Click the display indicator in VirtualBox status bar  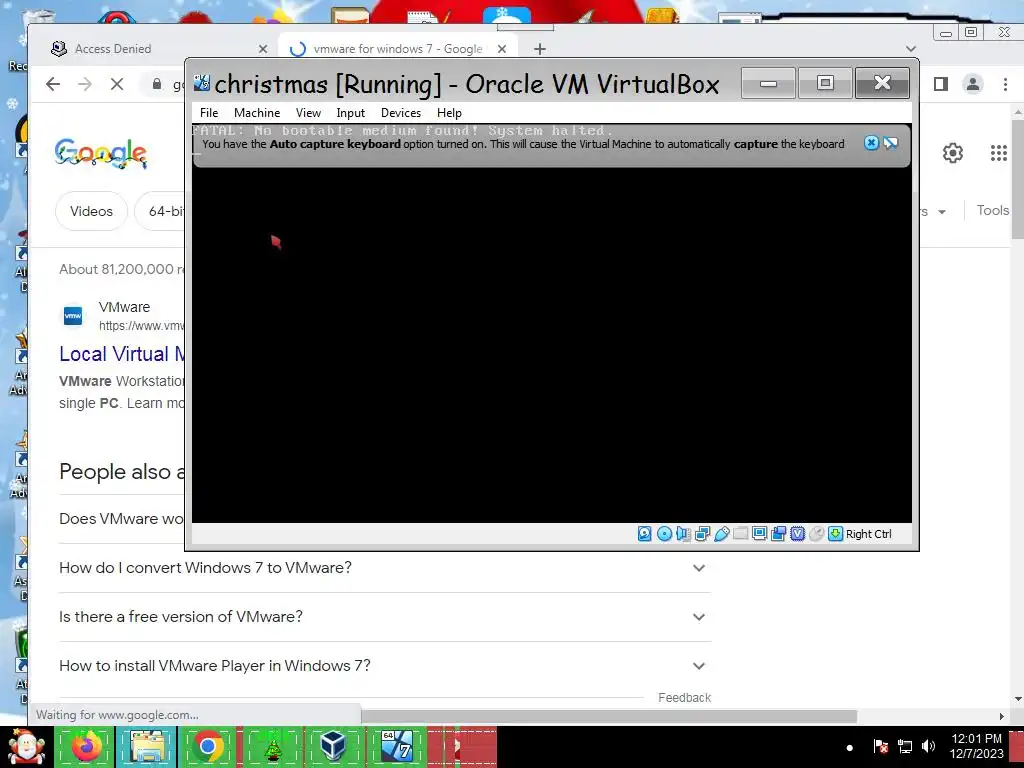760,534
